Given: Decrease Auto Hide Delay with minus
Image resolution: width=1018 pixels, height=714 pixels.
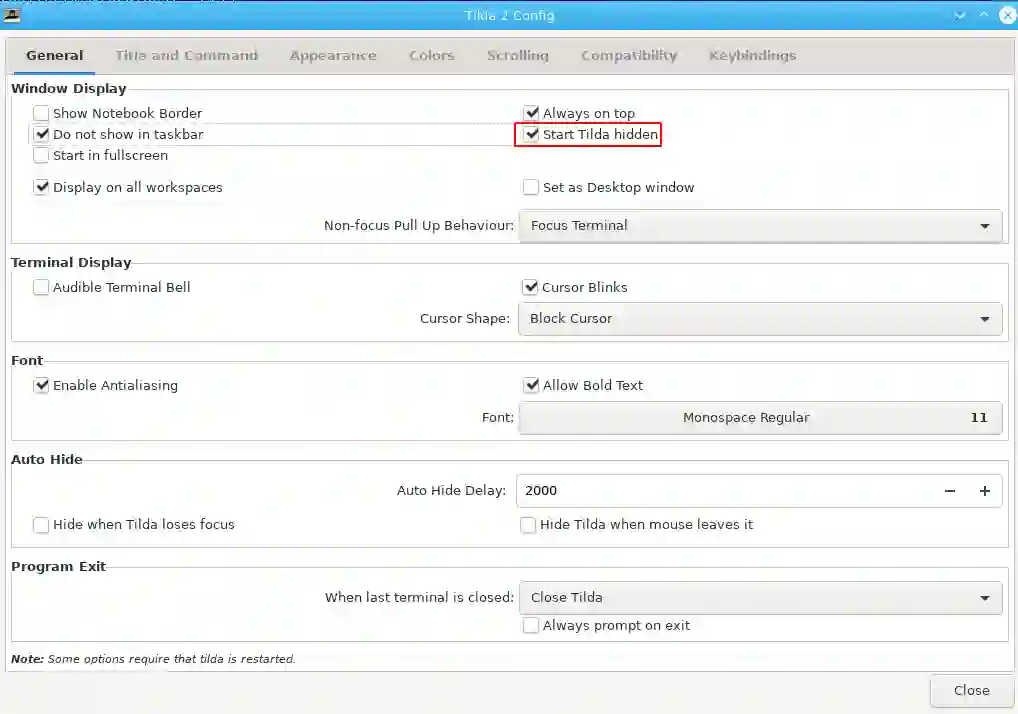Looking at the screenshot, I should 950,491.
